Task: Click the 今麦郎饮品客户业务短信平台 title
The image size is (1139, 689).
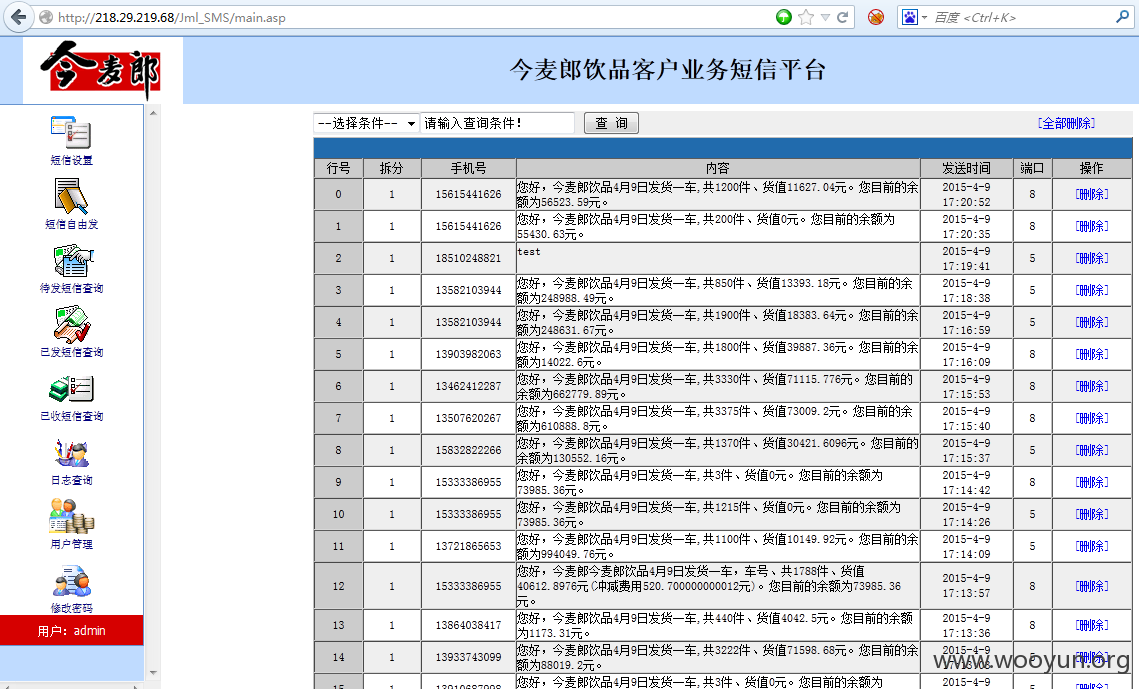Action: [668, 70]
